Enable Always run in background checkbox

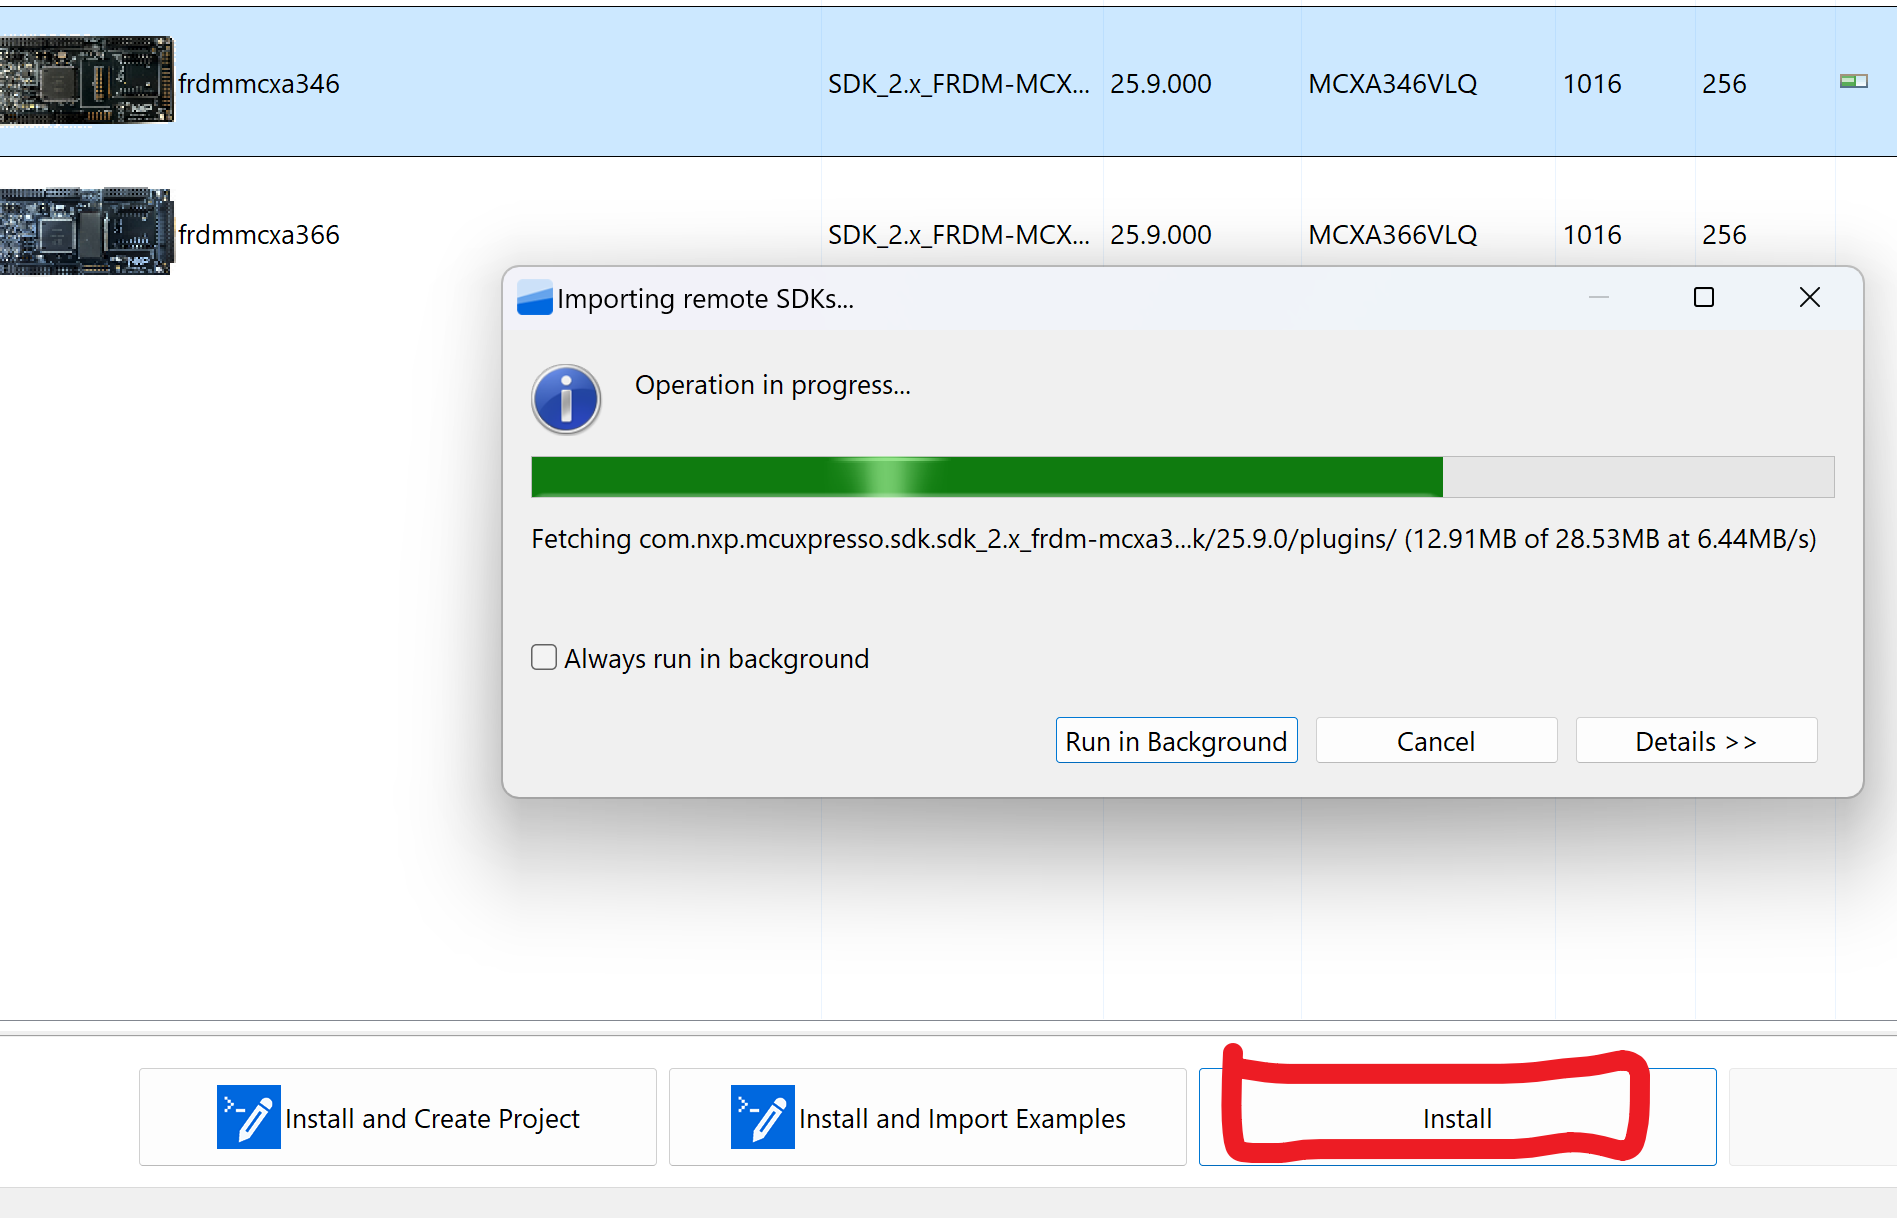(x=544, y=657)
